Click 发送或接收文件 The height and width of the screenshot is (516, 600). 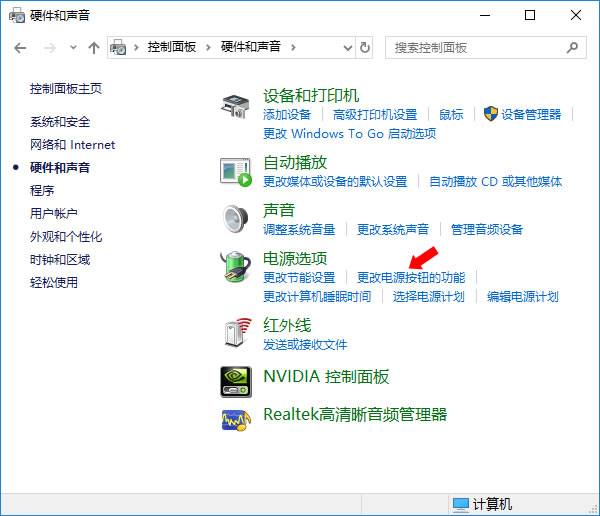(305, 345)
